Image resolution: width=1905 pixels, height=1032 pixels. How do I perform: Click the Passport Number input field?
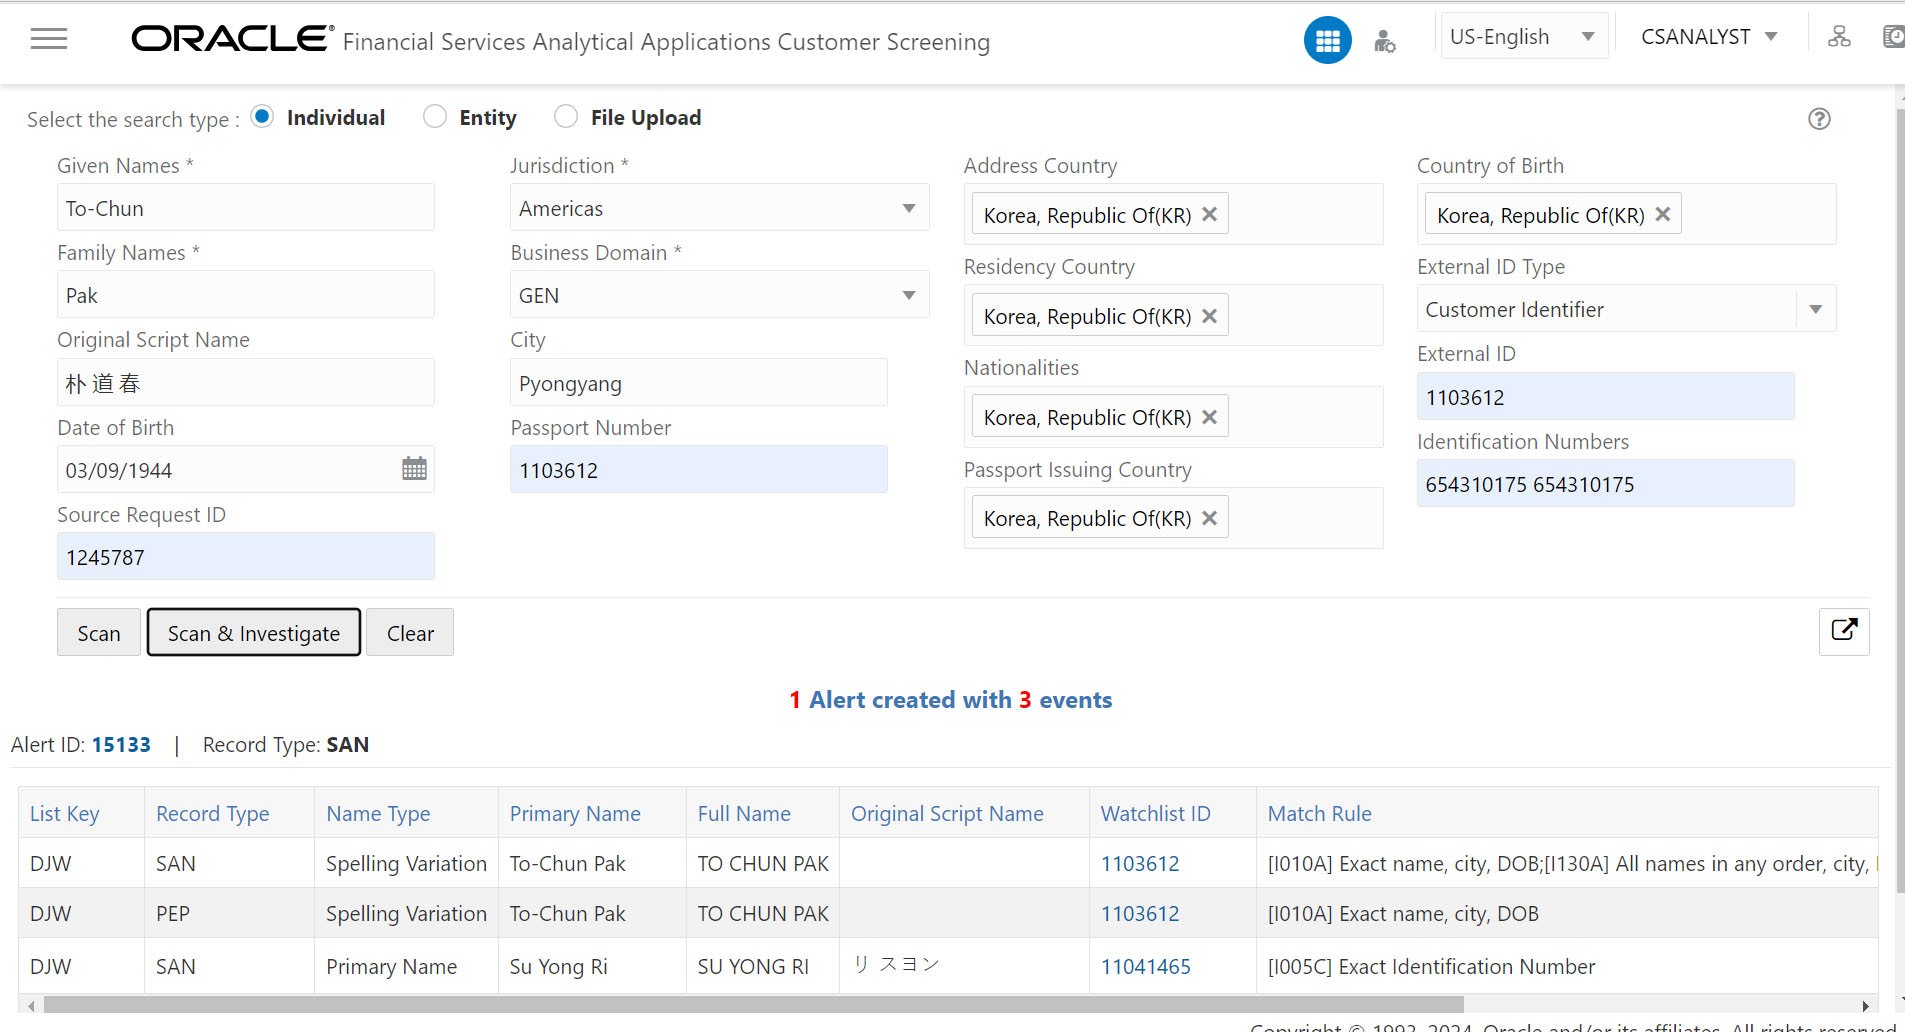(x=699, y=470)
